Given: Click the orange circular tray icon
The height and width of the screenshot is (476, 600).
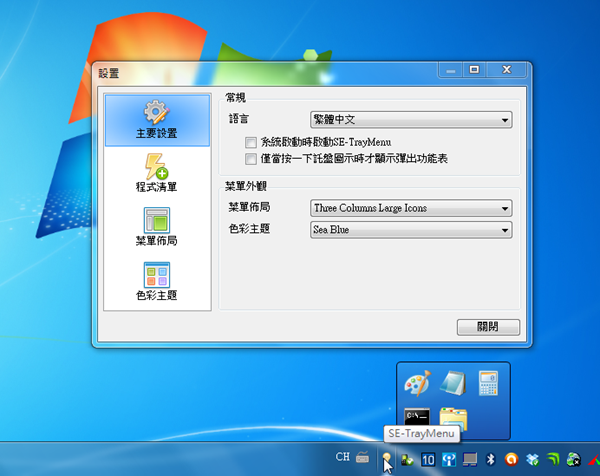Looking at the screenshot, I should (511, 459).
